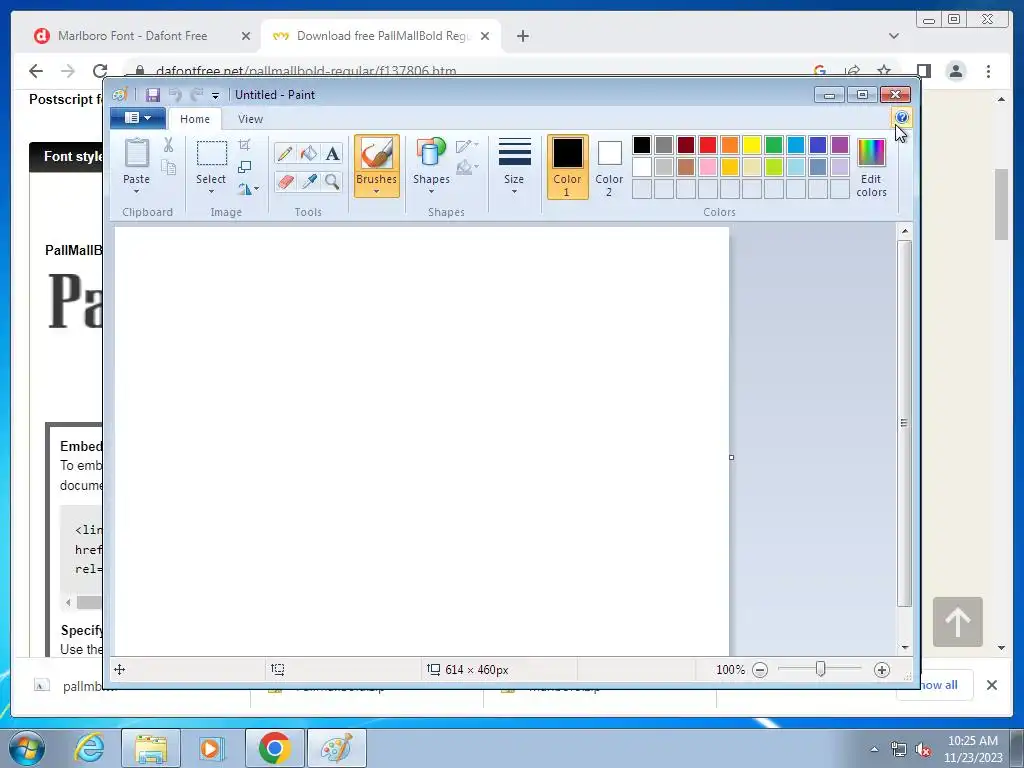Open a new Chrome tab
The width and height of the screenshot is (1024, 768).
(522, 36)
